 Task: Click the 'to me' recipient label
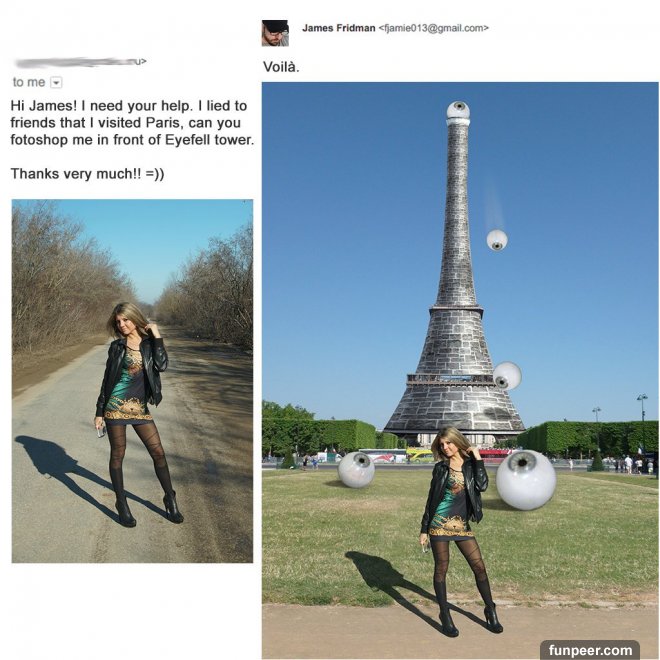tap(29, 82)
